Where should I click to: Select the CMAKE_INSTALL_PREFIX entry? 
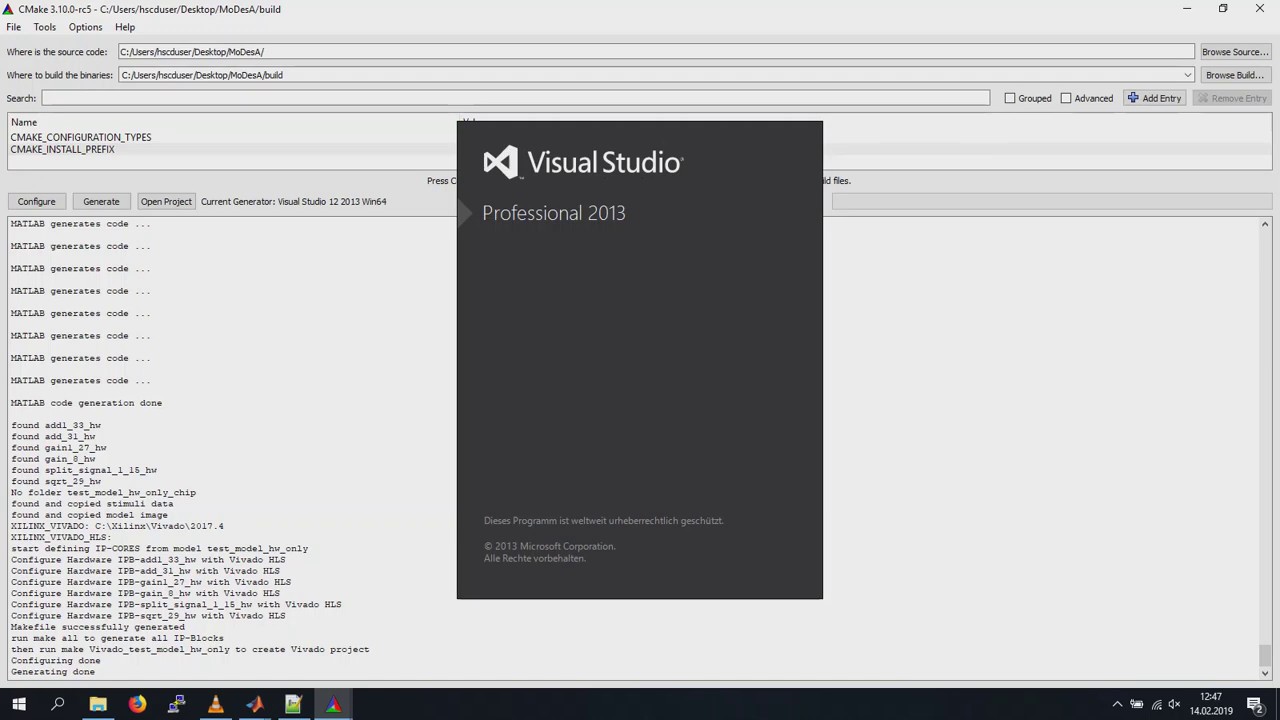click(62, 149)
